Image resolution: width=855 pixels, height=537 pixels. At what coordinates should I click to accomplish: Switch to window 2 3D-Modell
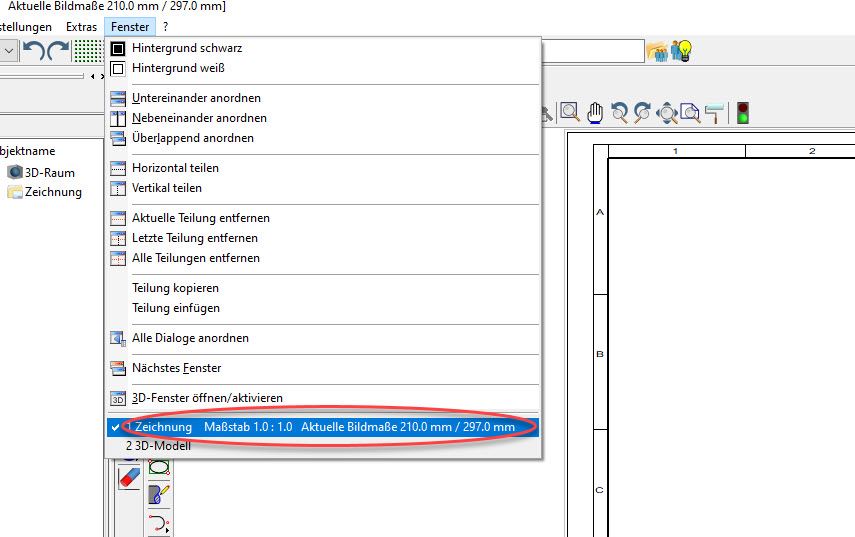pyautogui.click(x=323, y=446)
